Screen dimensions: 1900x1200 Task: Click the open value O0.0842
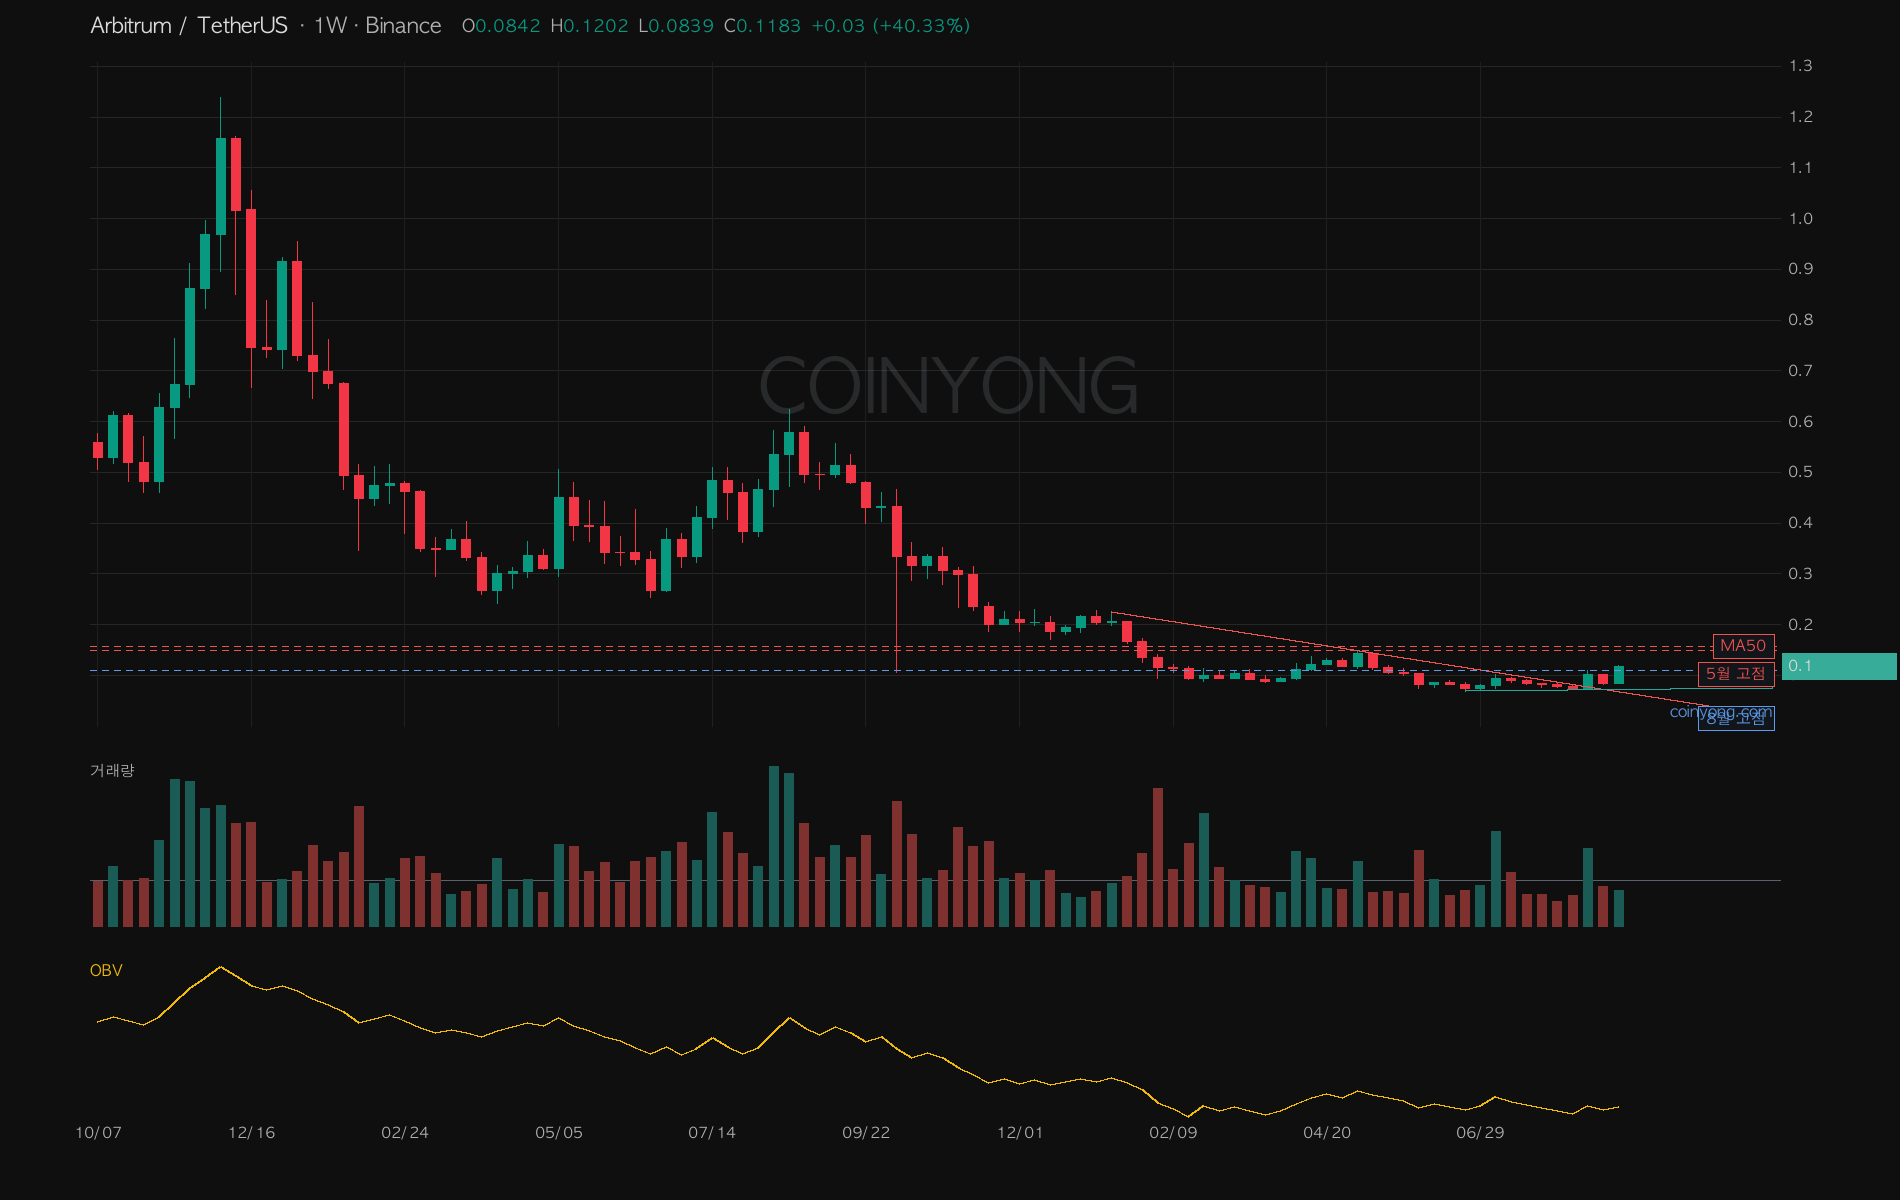coord(501,26)
